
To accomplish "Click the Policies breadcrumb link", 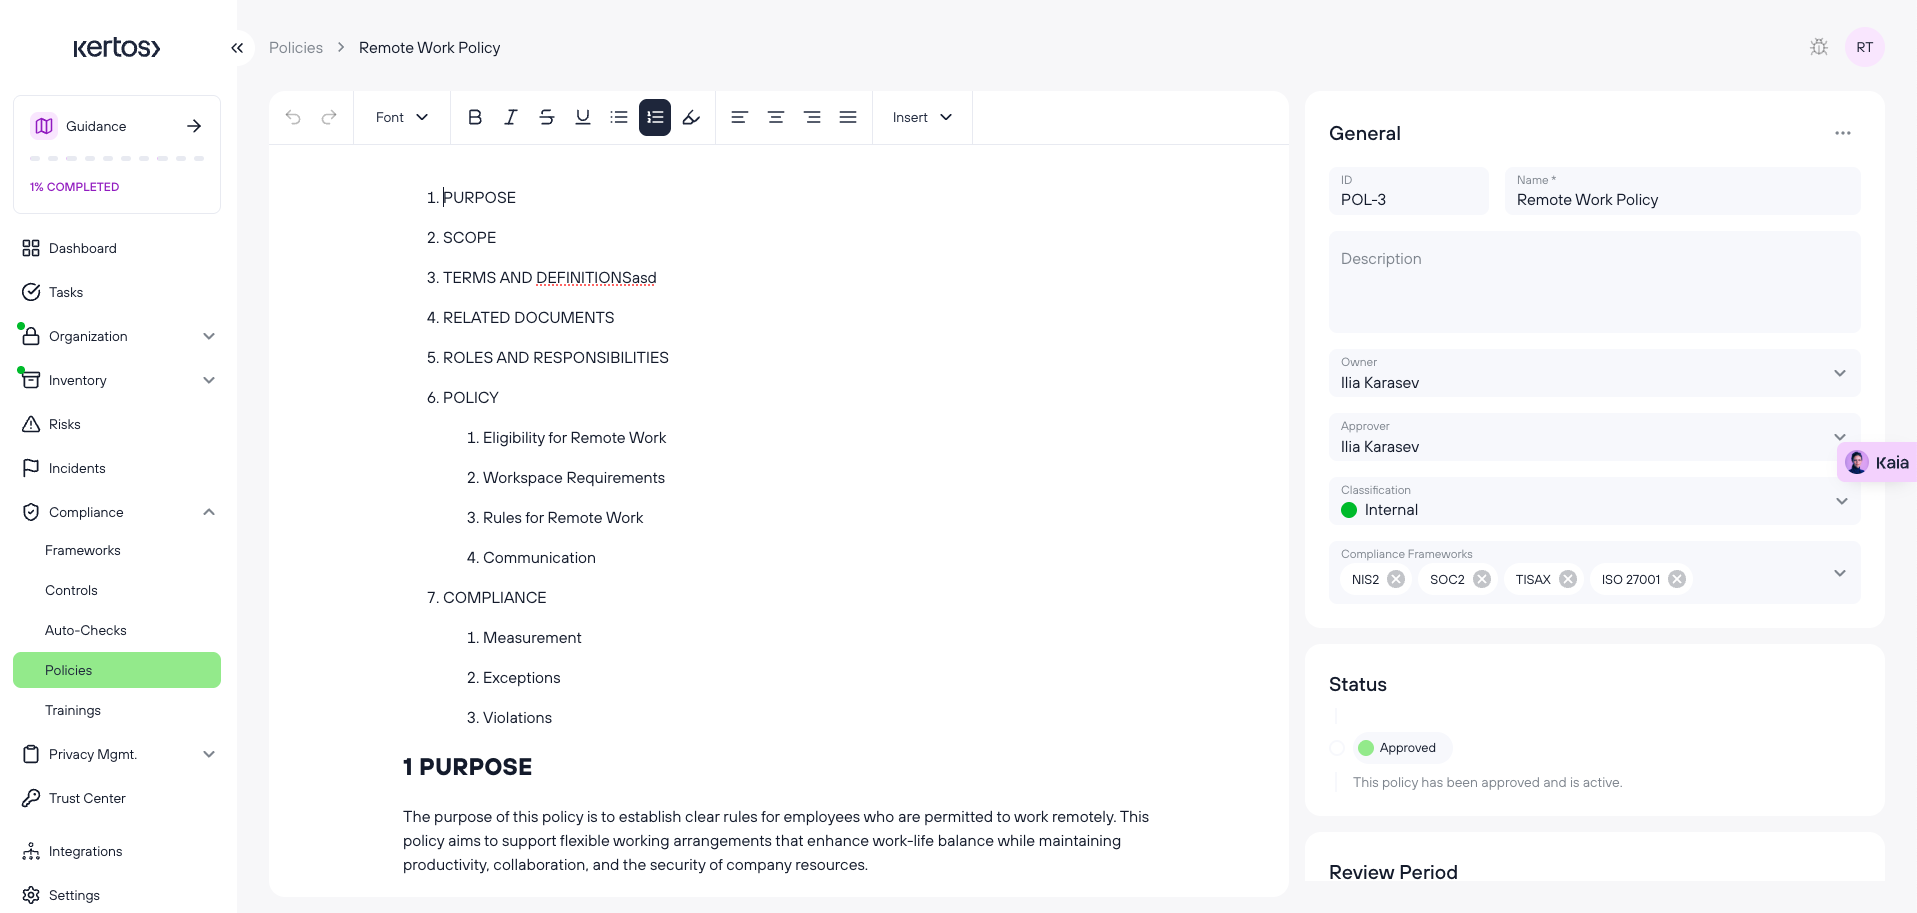I will click(296, 48).
